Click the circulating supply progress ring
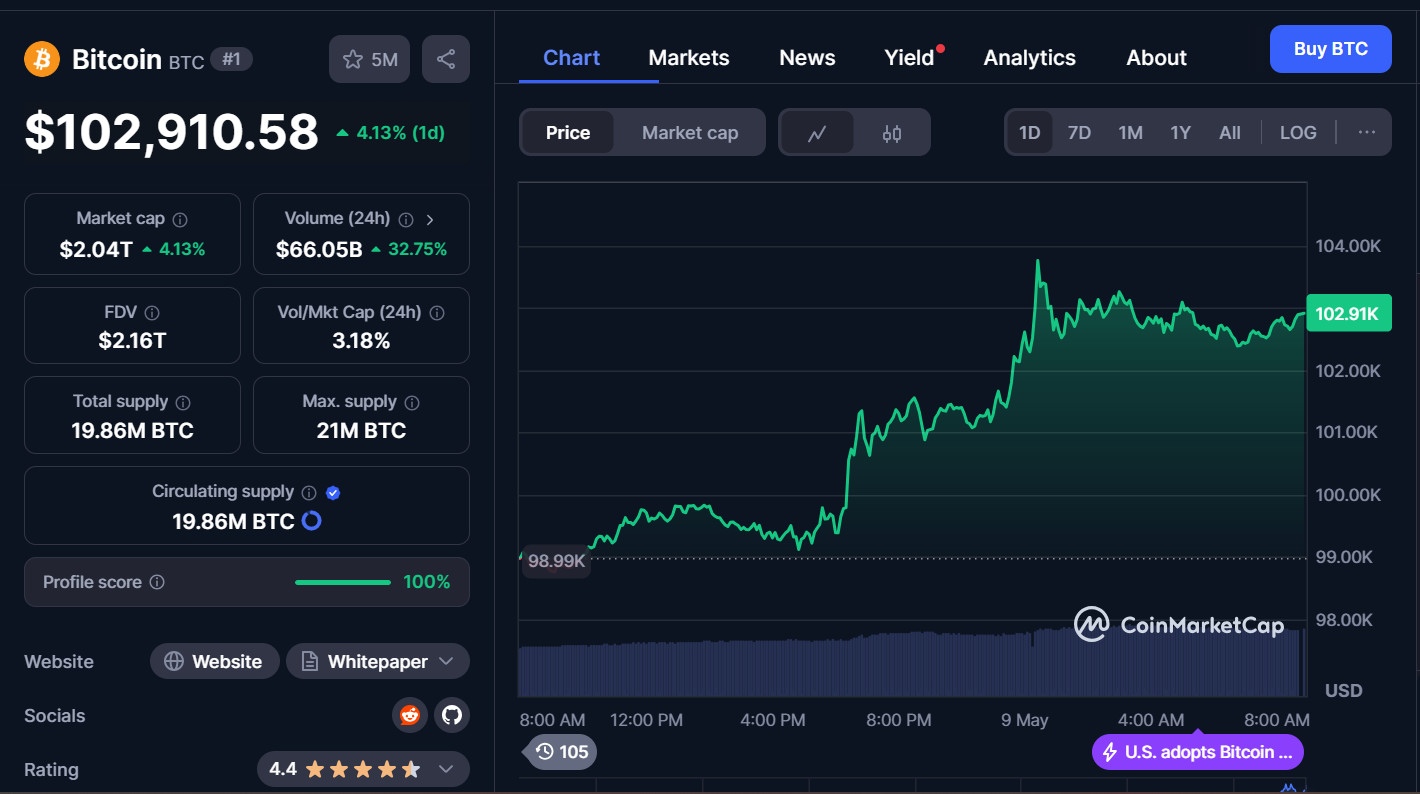The width and height of the screenshot is (1420, 794). [311, 521]
